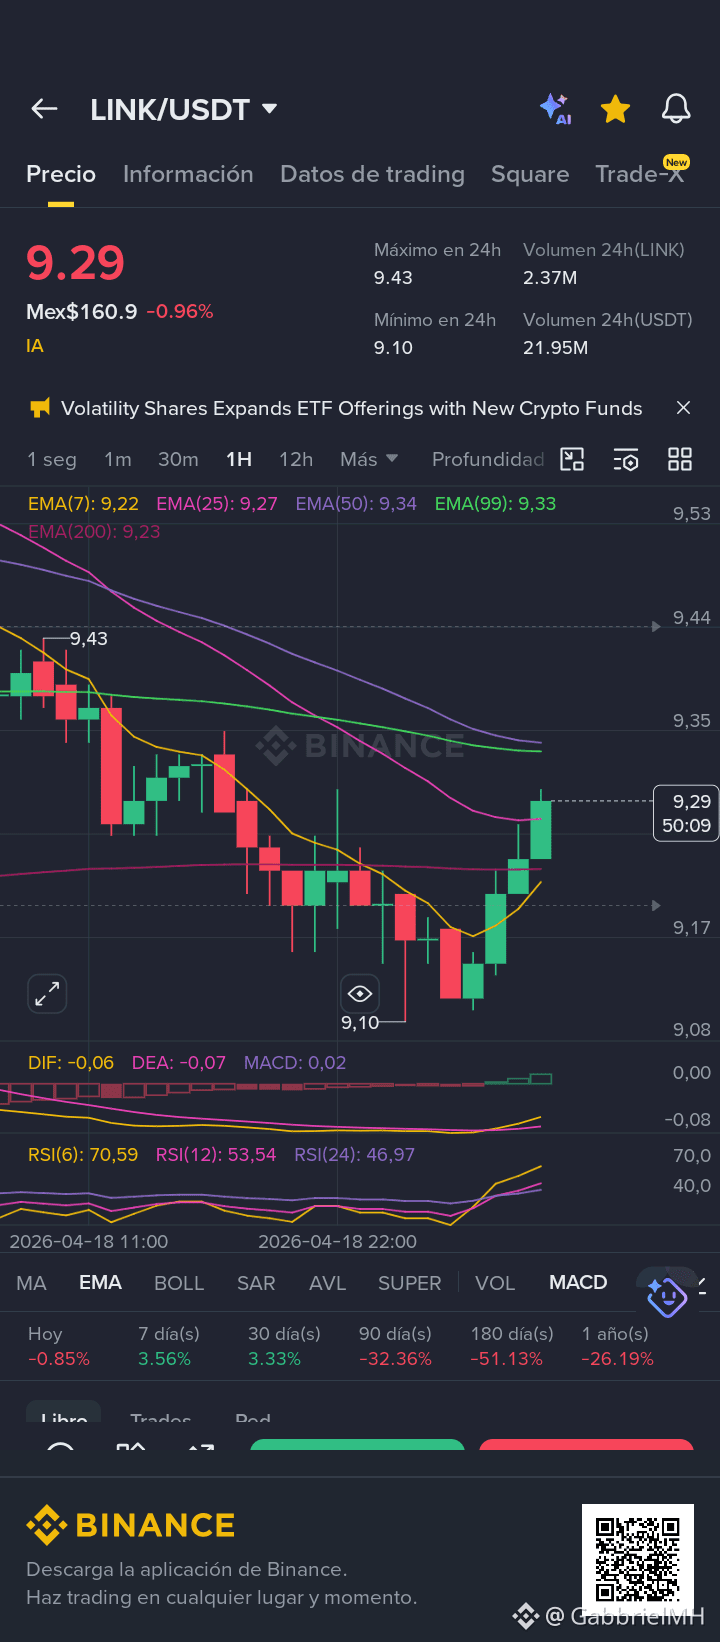Enable the AVL indicator
The width and height of the screenshot is (720, 1642).
(x=327, y=1283)
